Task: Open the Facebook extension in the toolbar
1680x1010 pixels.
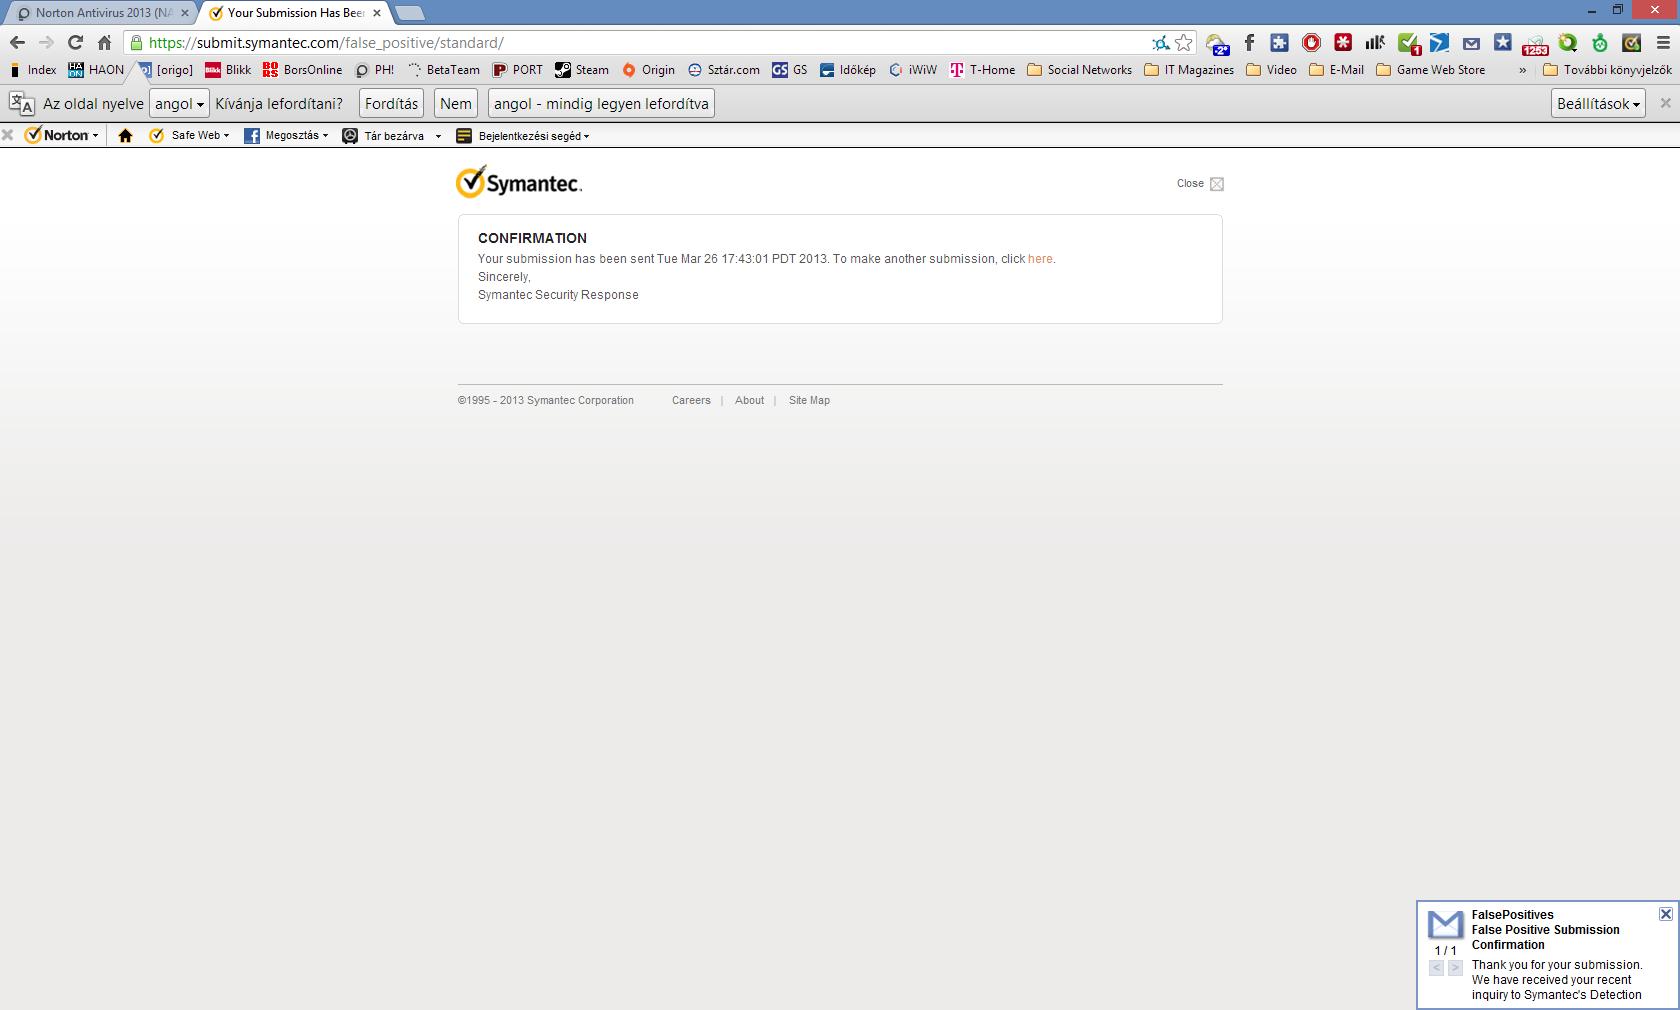Action: [x=1249, y=43]
